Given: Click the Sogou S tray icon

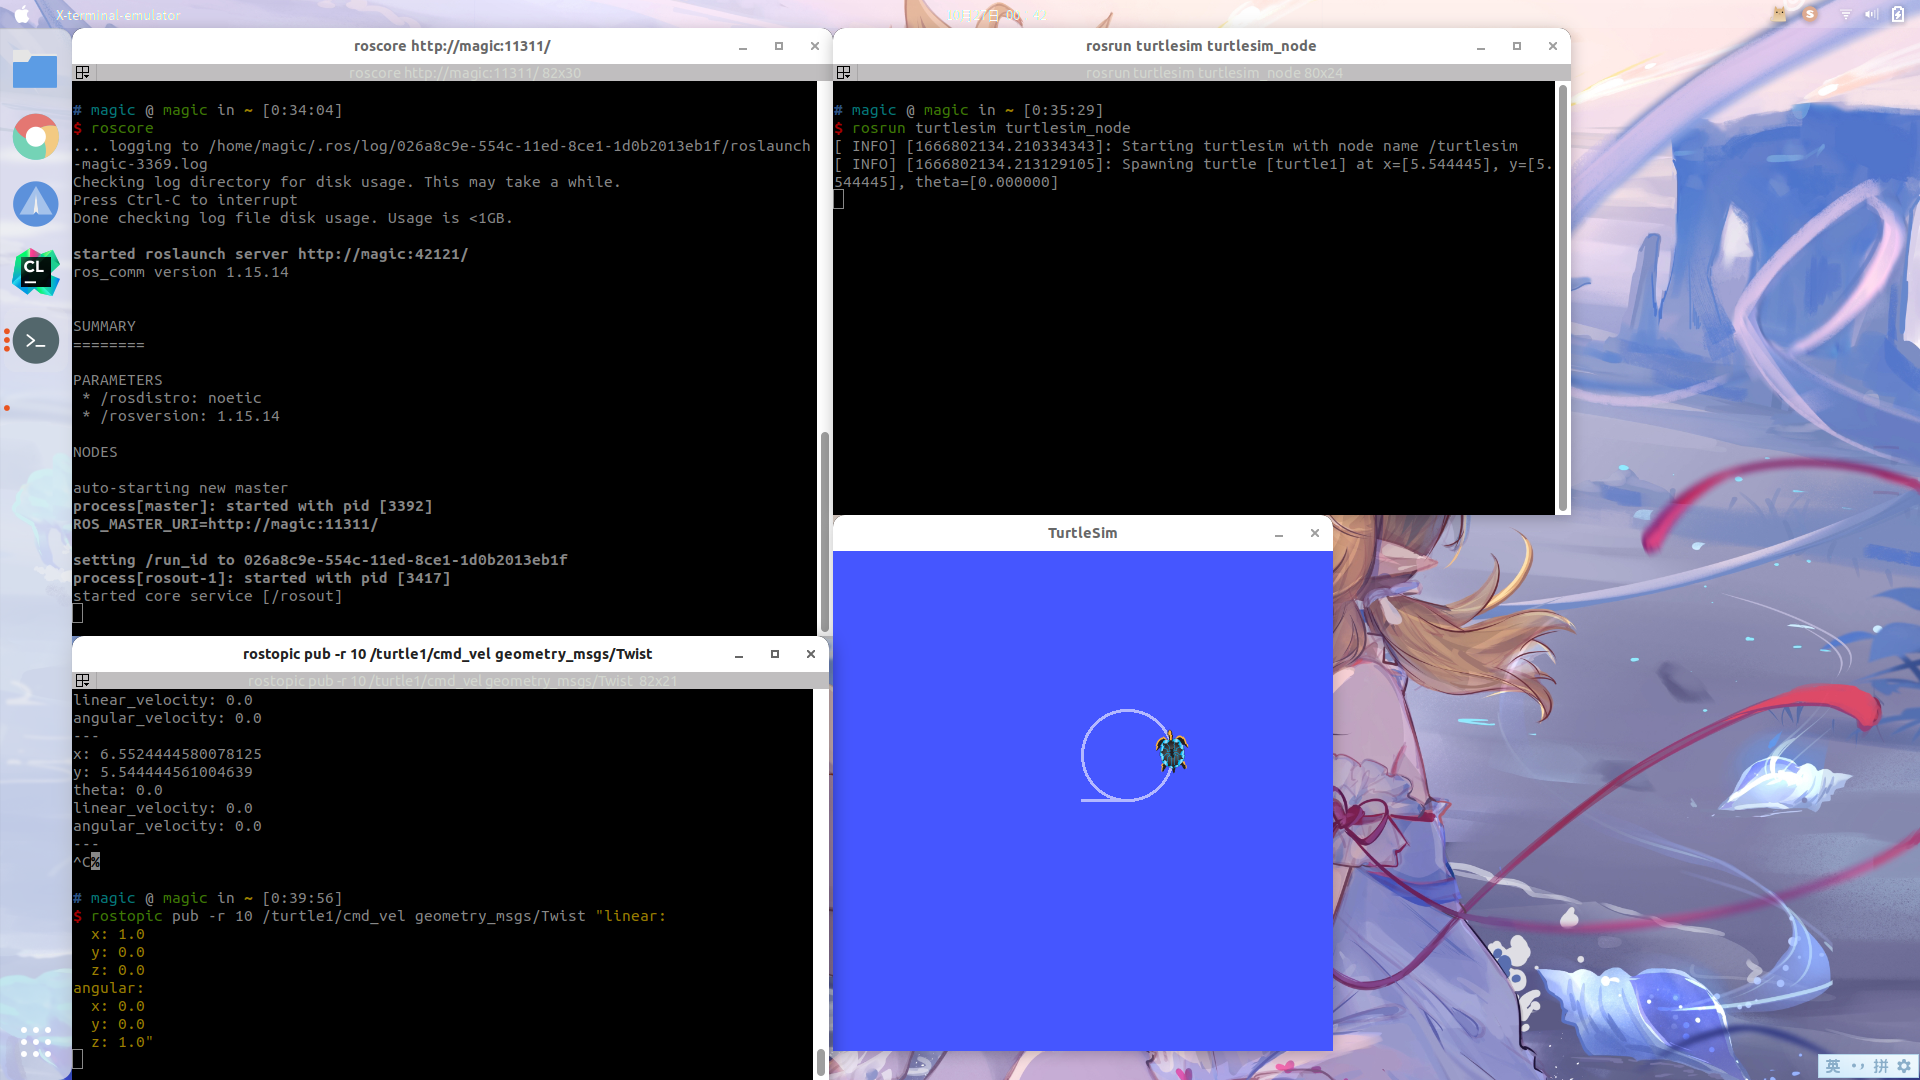Looking at the screenshot, I should coord(1810,15).
